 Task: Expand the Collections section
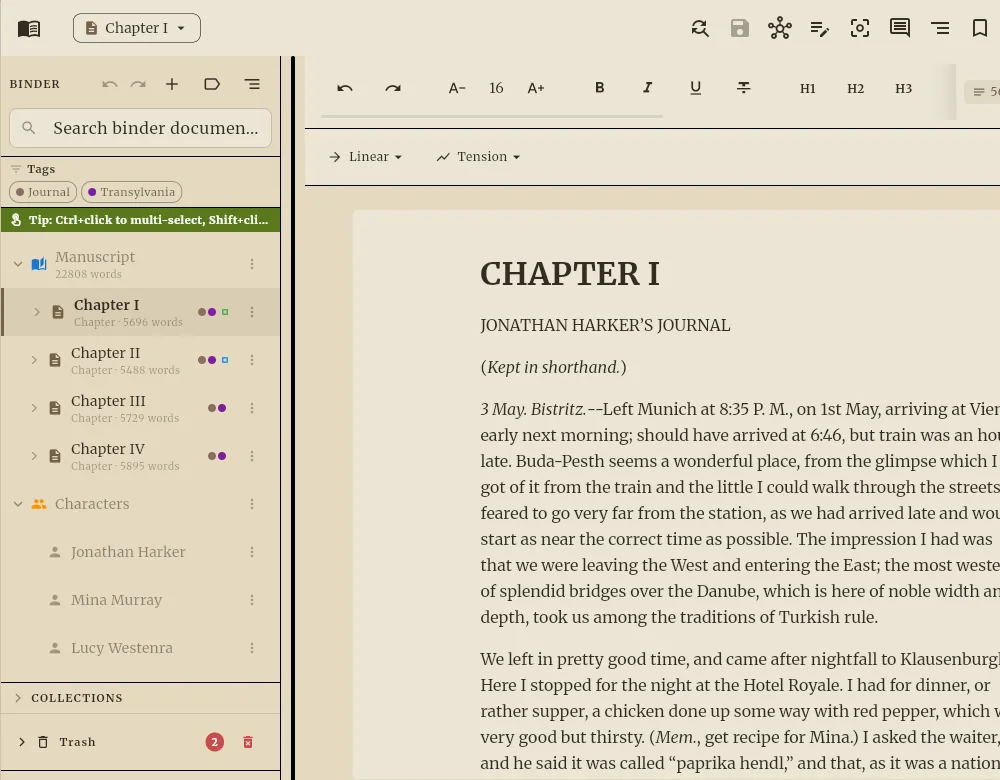(140, 698)
